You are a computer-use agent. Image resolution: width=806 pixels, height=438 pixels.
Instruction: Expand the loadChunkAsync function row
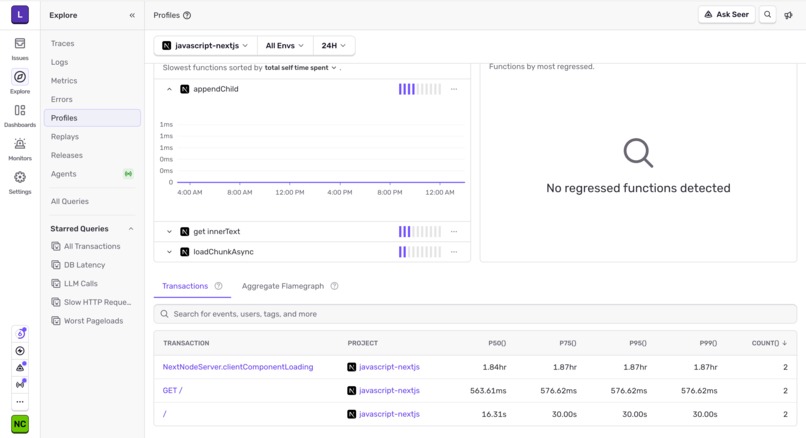pyautogui.click(x=169, y=252)
